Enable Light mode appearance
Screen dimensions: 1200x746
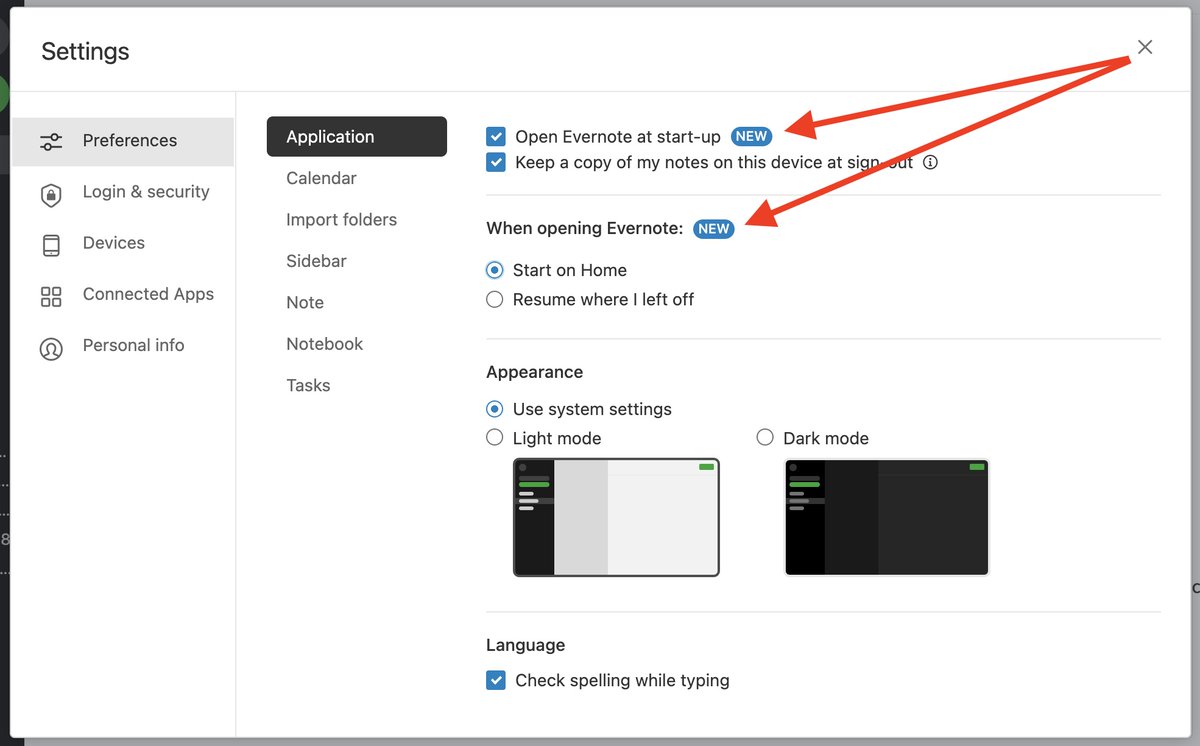pos(495,437)
